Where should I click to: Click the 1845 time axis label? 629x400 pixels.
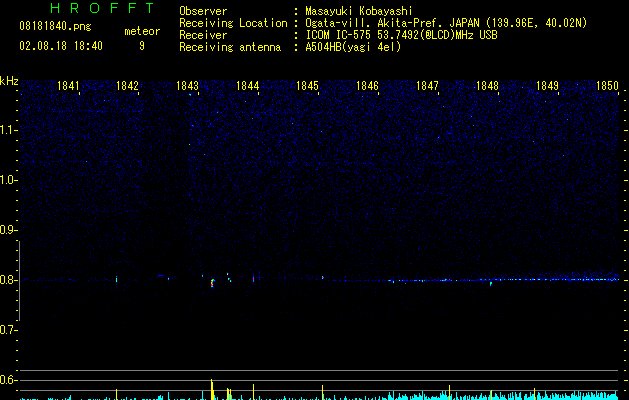coord(307,86)
